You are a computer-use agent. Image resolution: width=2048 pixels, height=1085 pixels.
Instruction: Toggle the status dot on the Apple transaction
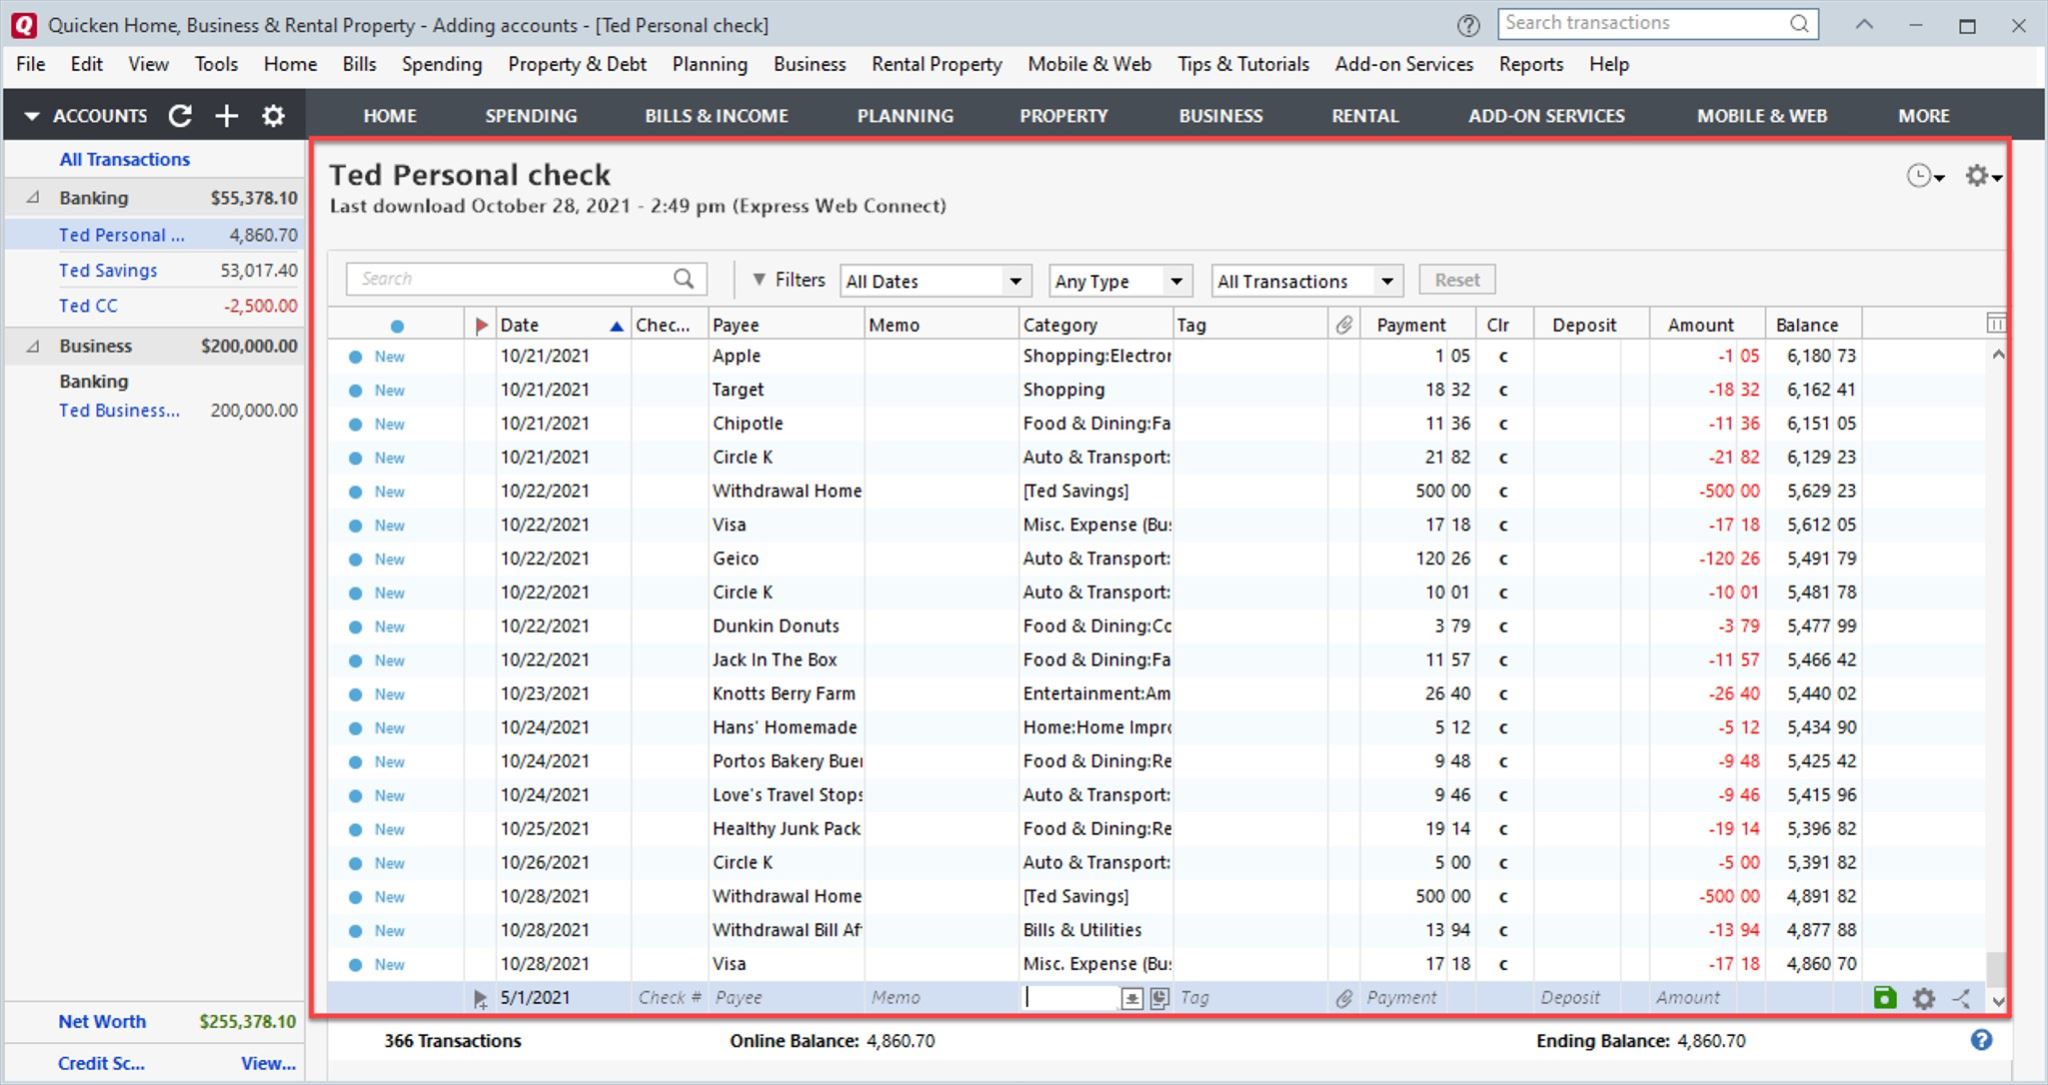click(355, 357)
